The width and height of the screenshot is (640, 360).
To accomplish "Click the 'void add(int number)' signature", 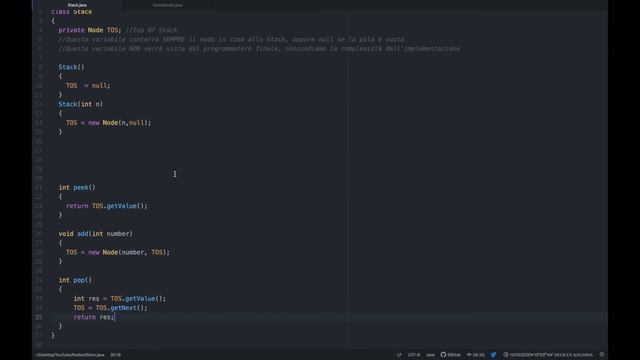I will pos(96,233).
